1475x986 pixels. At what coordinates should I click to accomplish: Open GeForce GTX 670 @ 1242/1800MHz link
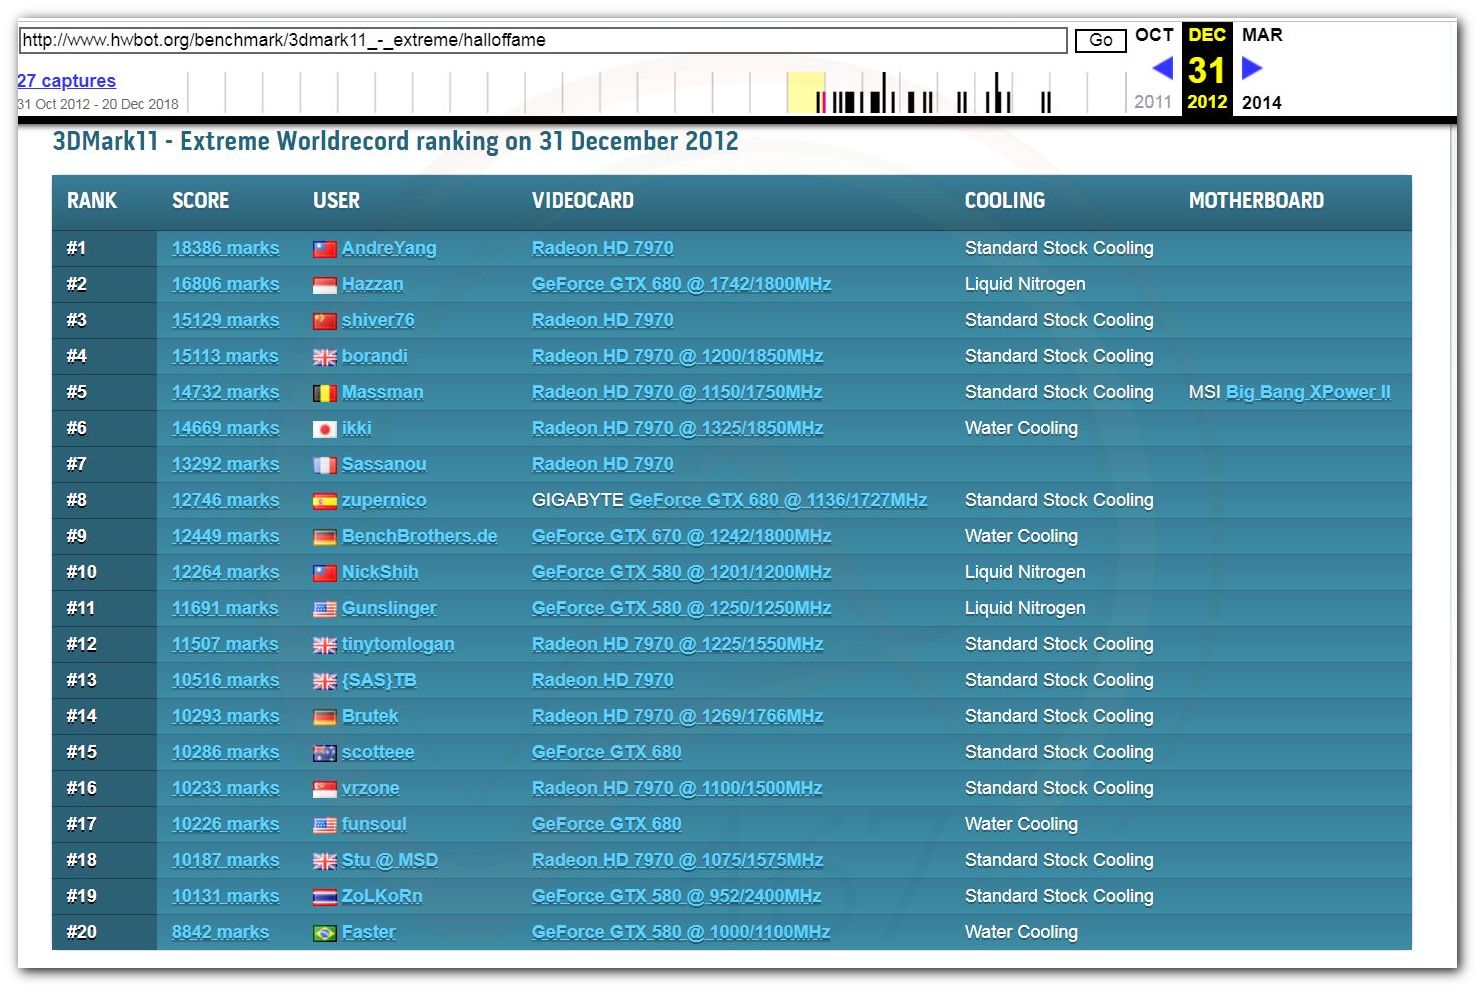(681, 536)
